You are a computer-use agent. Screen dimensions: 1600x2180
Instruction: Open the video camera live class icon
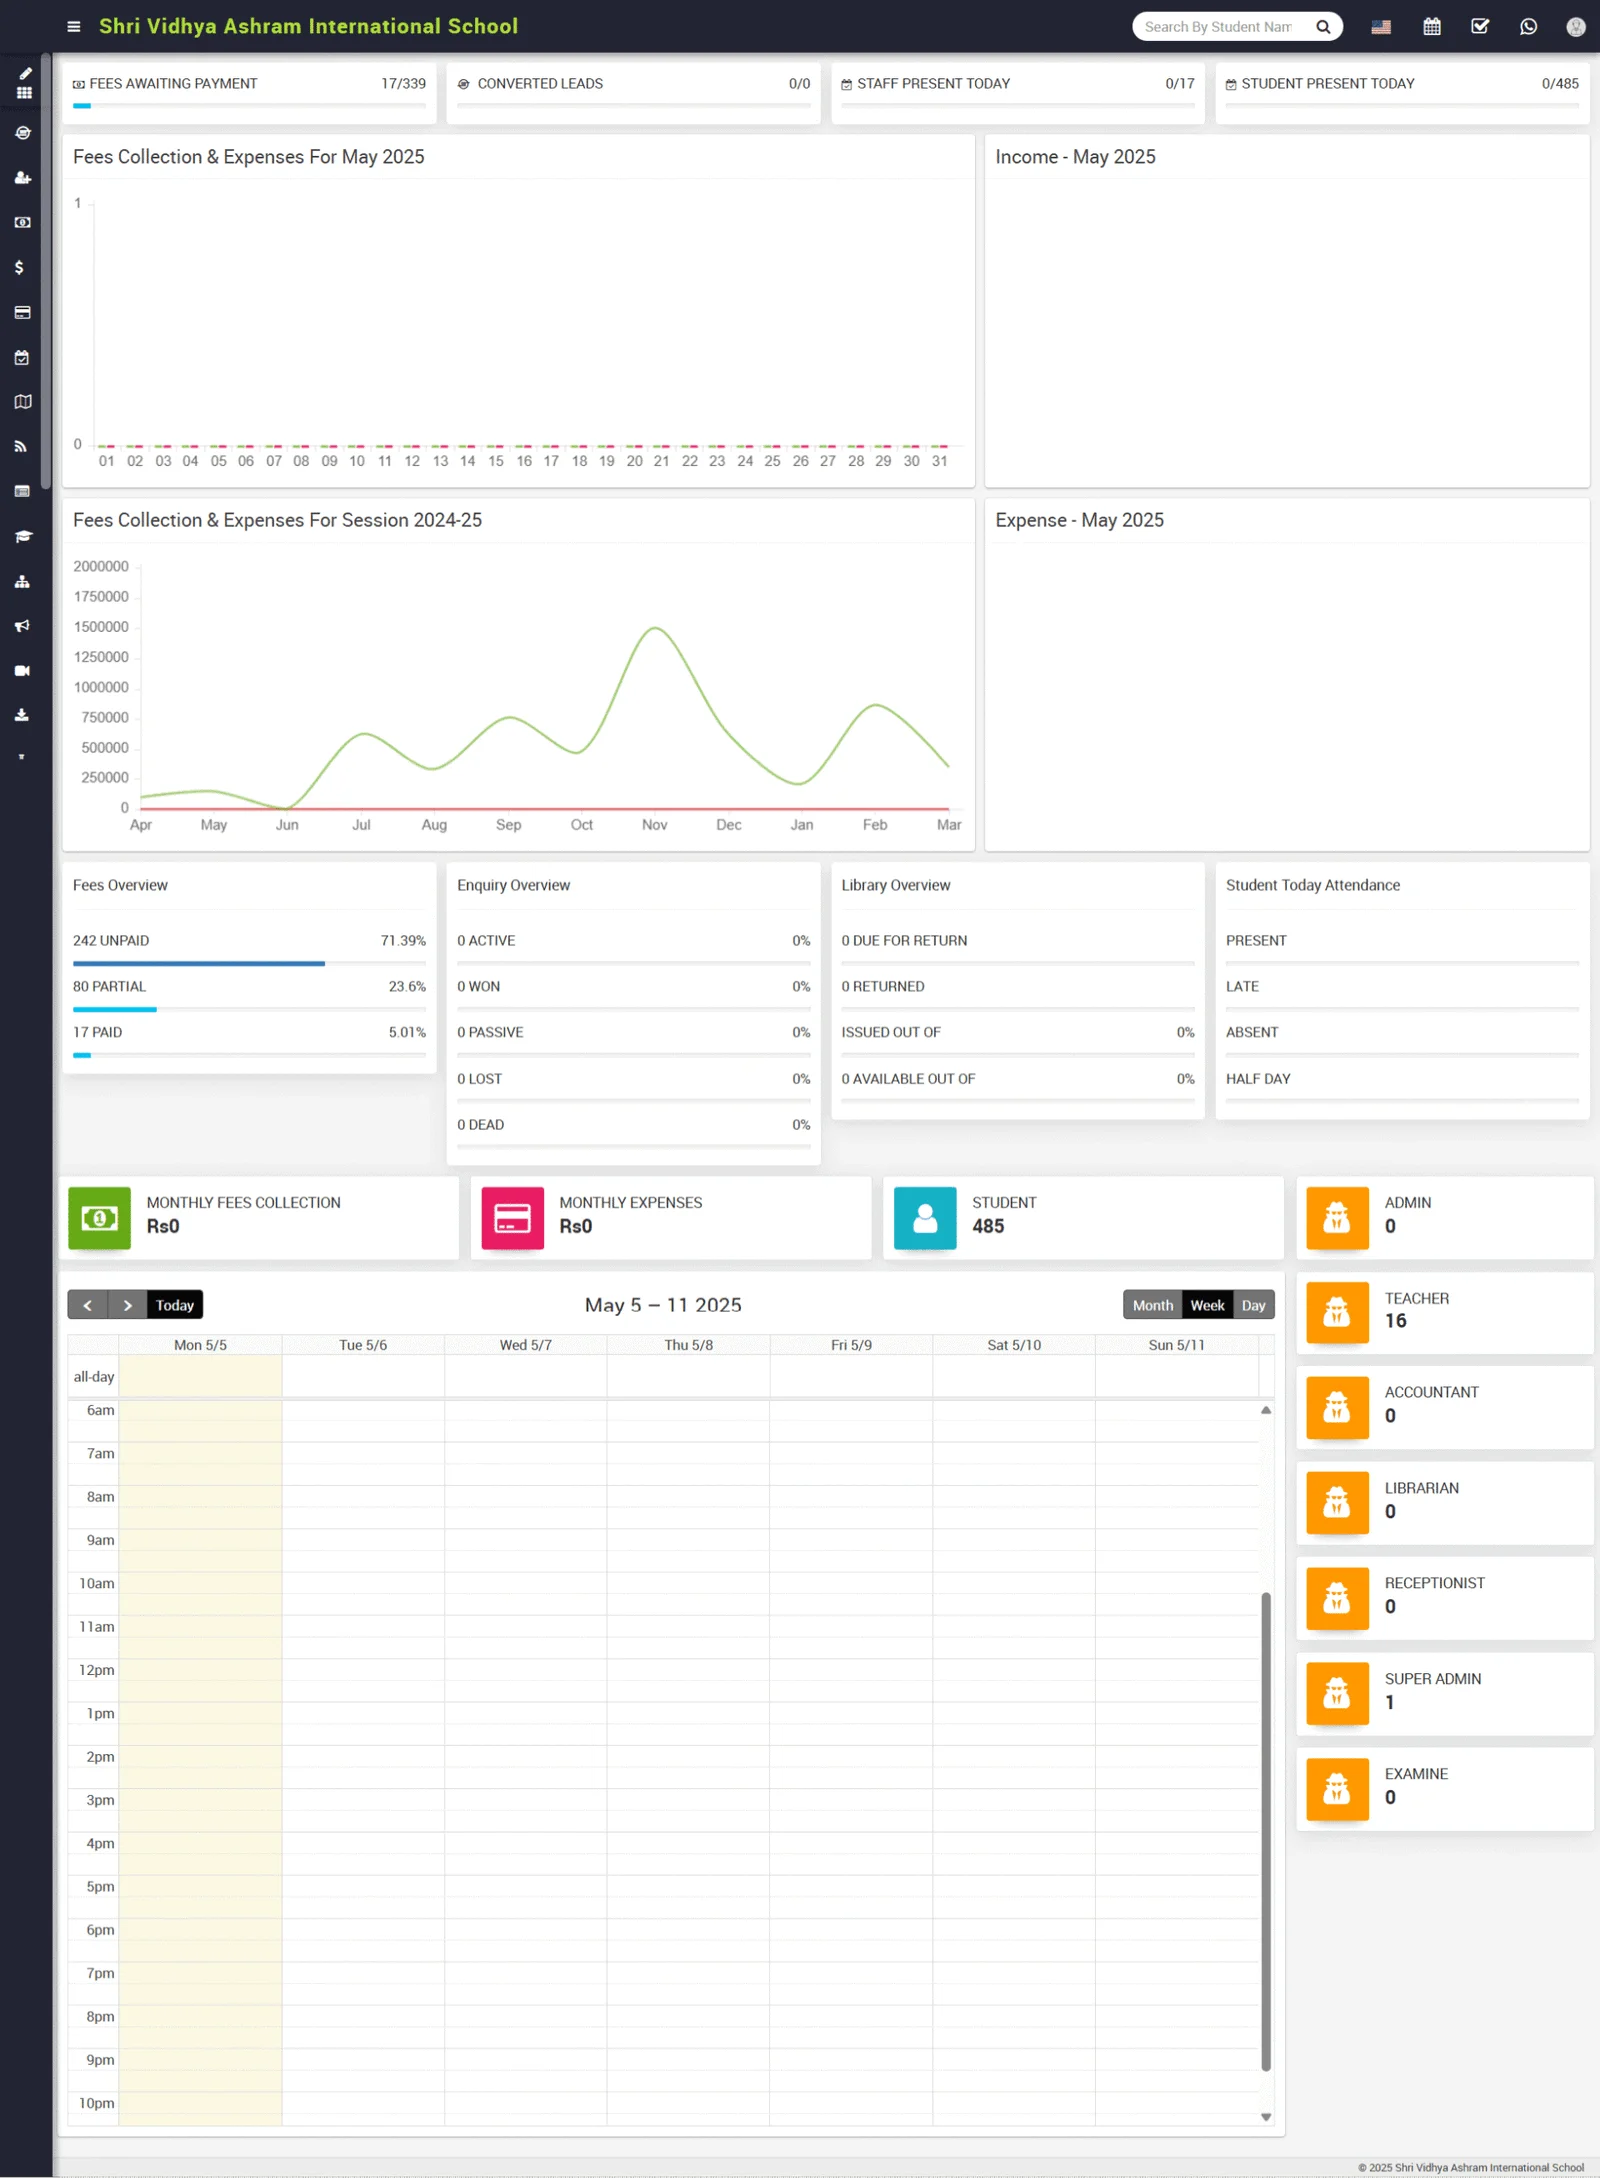23,670
